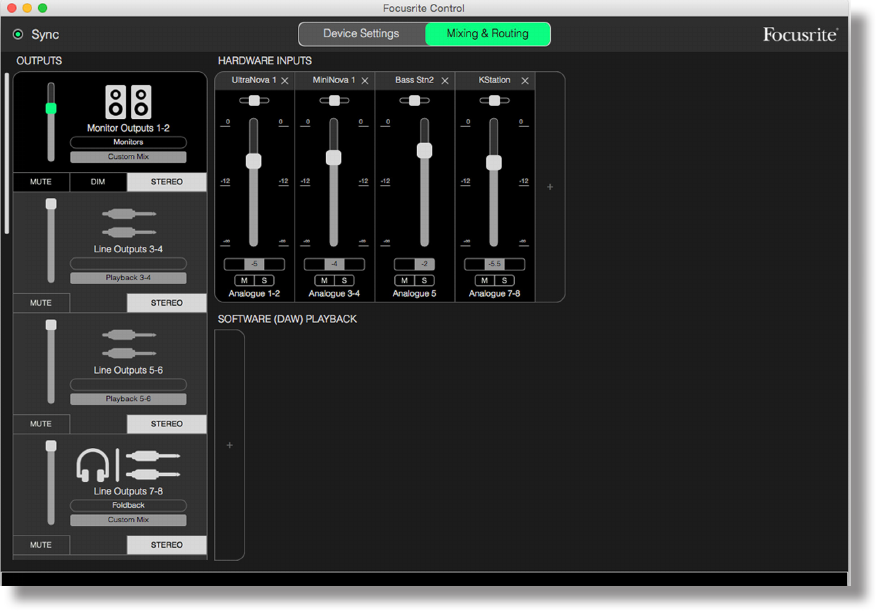Screen dimensions: 877x612
Task: Click the MiniNova 1 channel fader handle
Action: tap(334, 158)
